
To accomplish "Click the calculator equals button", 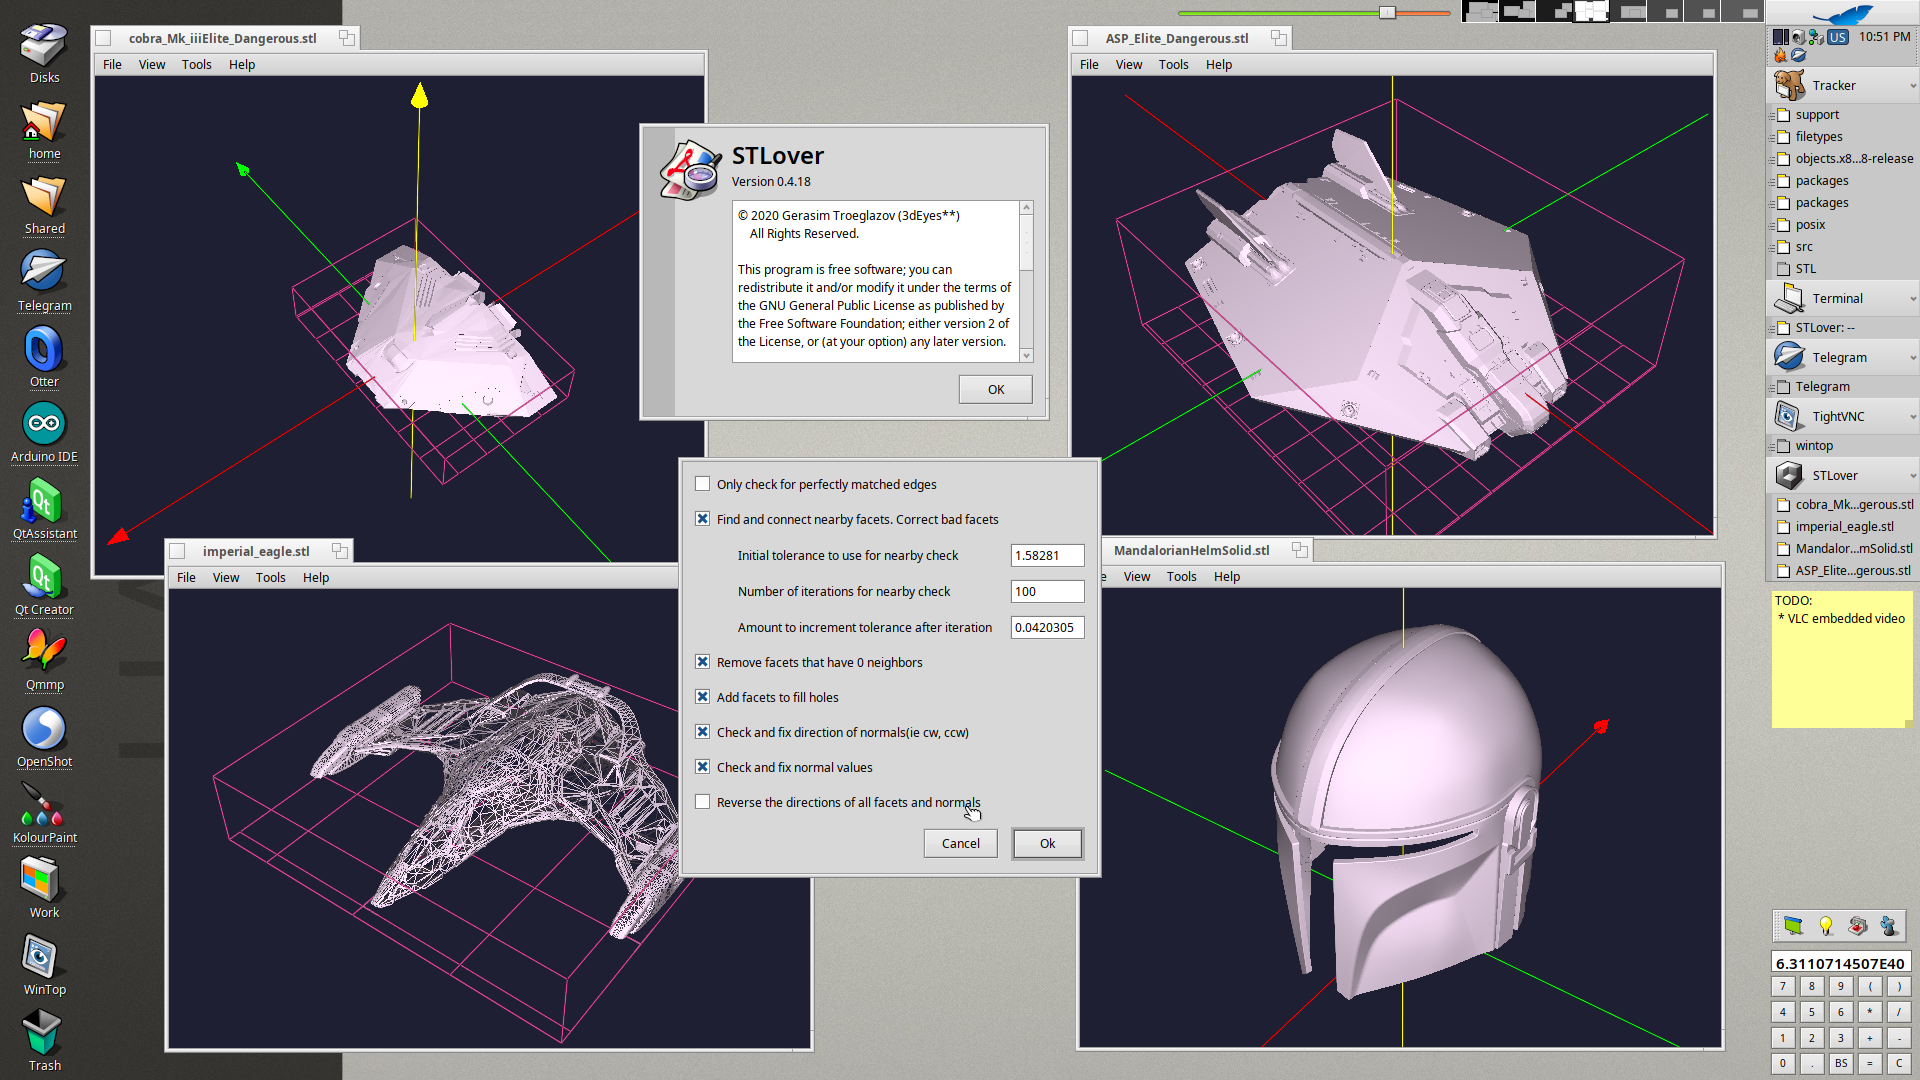I will point(1869,1063).
